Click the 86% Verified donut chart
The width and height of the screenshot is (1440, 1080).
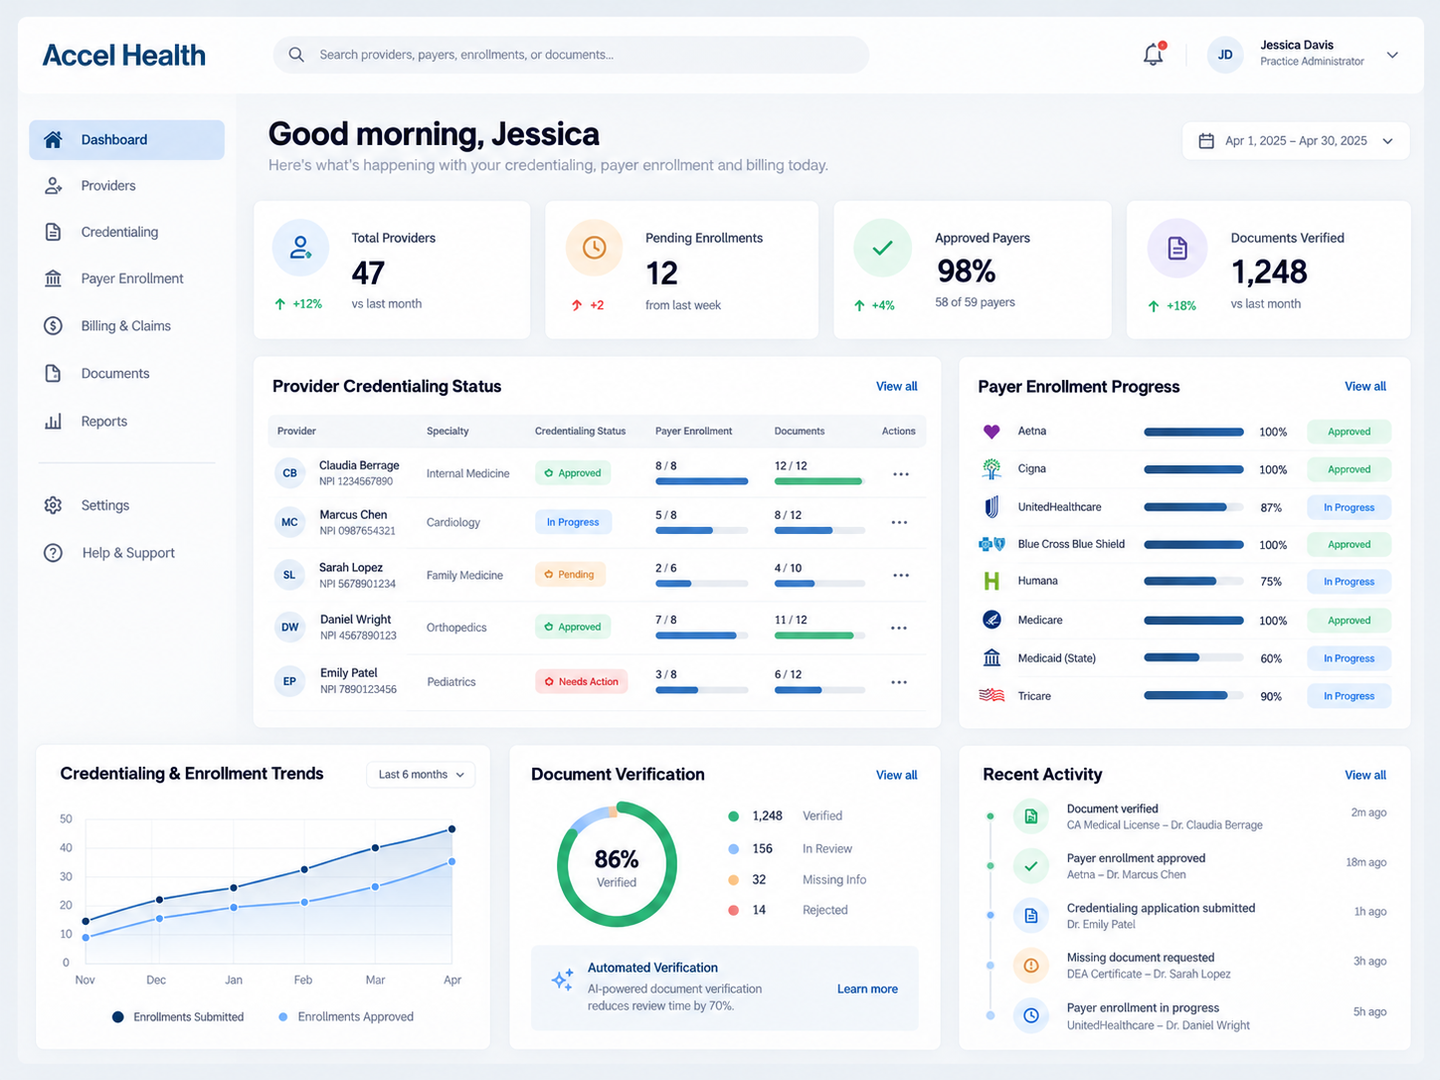617,864
